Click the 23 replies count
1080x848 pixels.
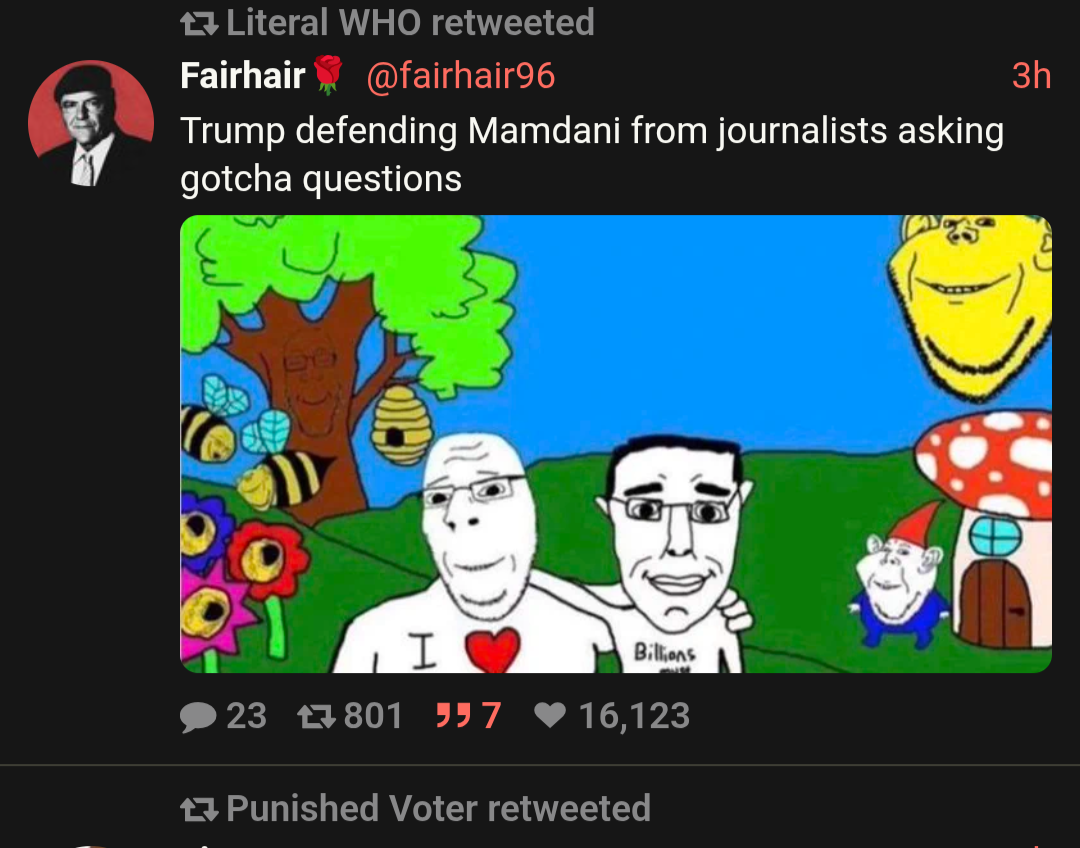246,716
